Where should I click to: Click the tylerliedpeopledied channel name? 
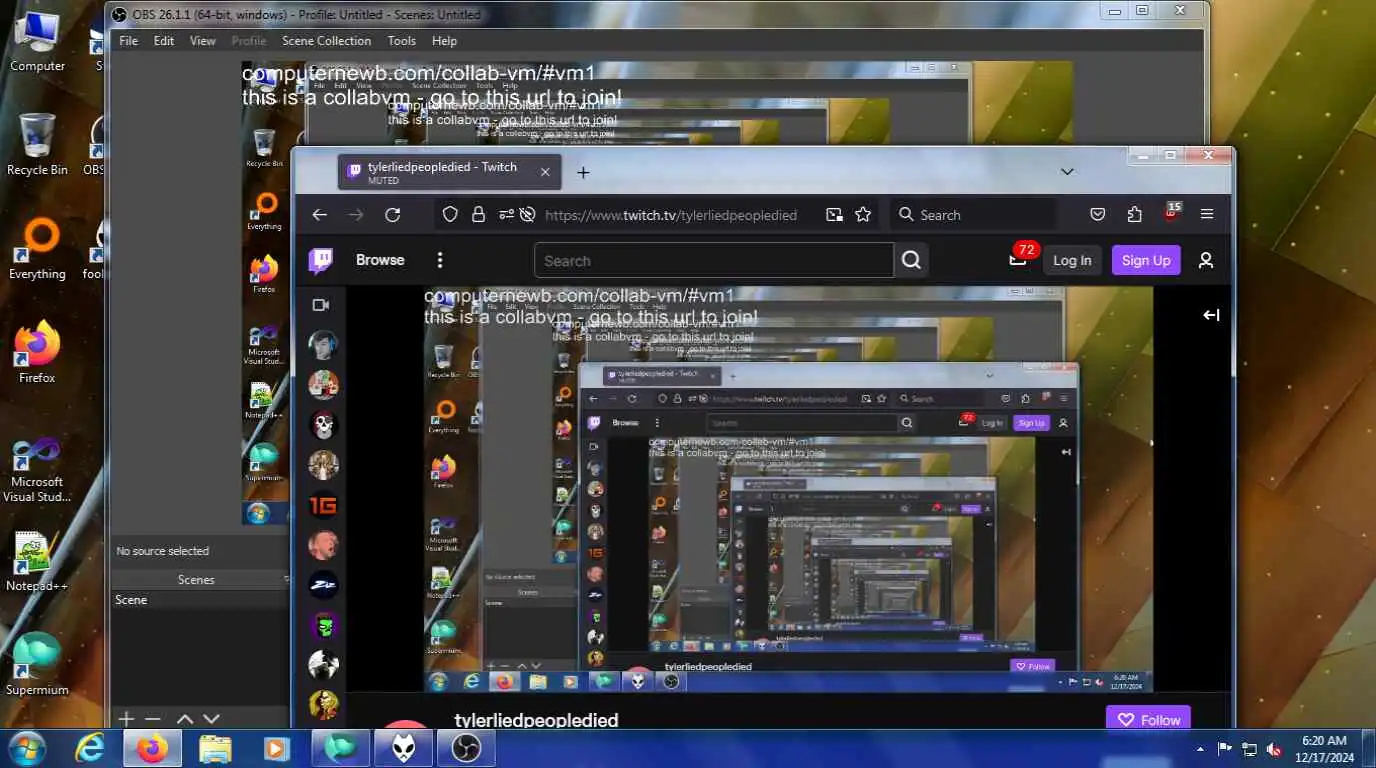tap(536, 720)
